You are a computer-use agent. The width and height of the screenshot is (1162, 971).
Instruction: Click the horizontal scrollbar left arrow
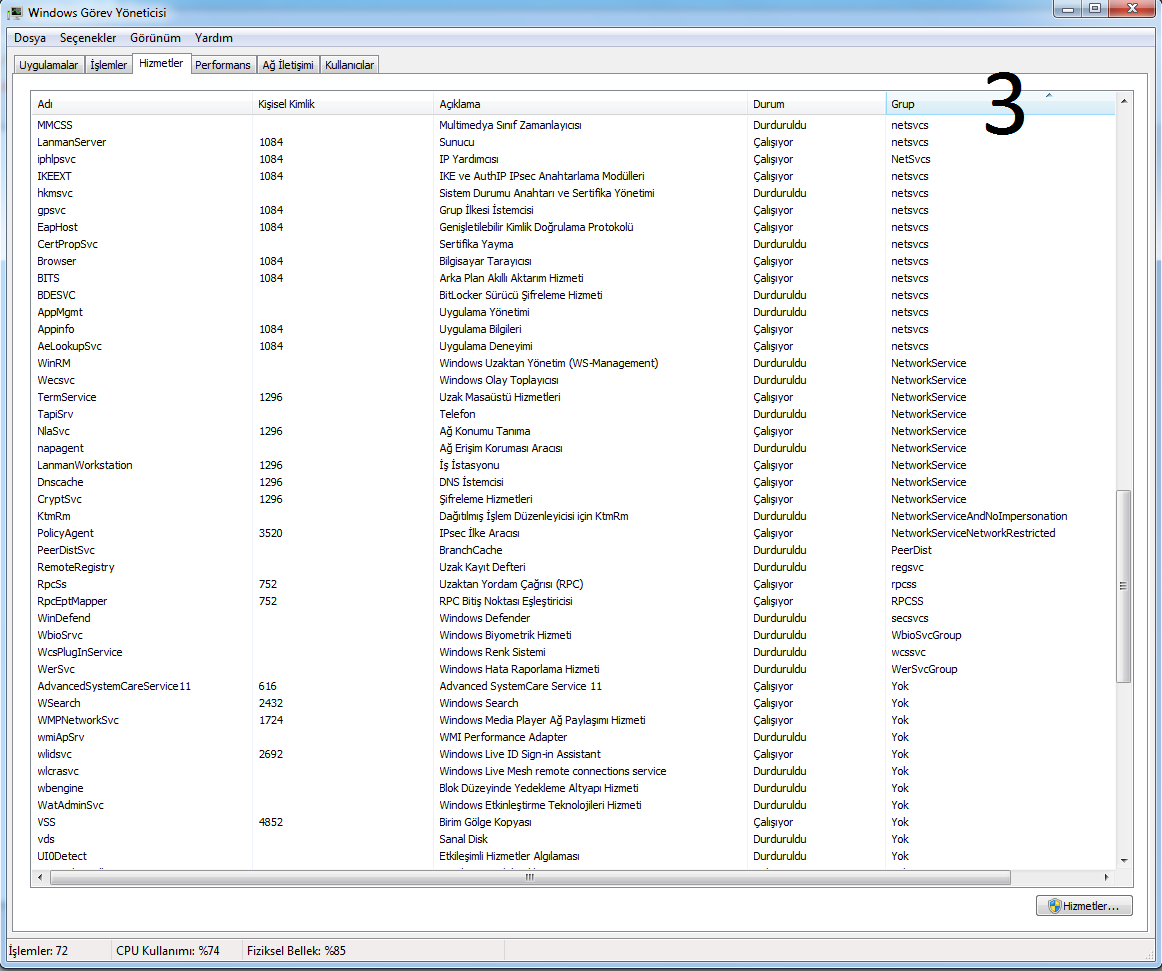pyautogui.click(x=40, y=878)
